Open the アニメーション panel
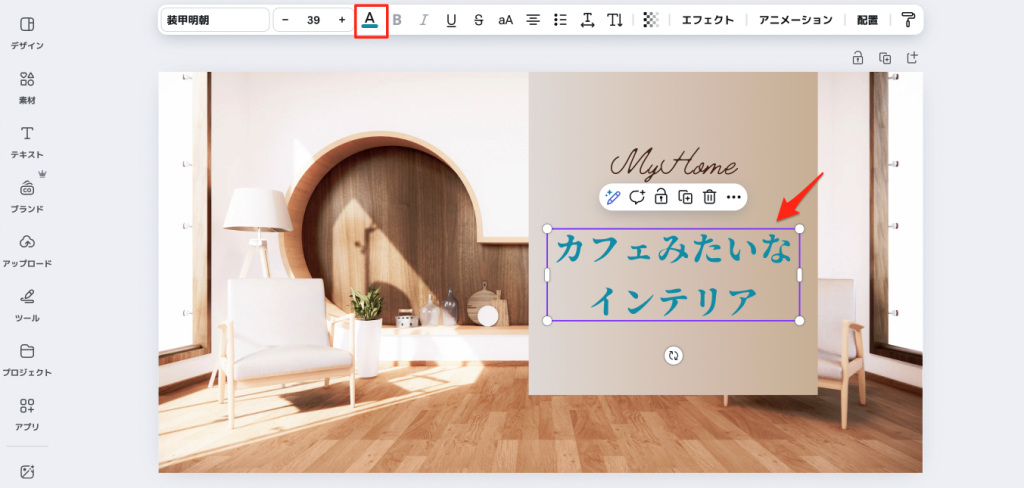The width and height of the screenshot is (1024, 488). coord(795,20)
